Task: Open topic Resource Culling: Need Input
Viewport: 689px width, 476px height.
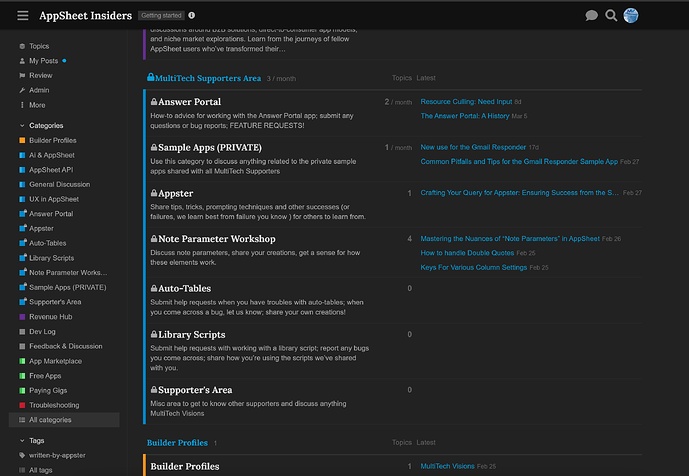Action: (x=466, y=102)
